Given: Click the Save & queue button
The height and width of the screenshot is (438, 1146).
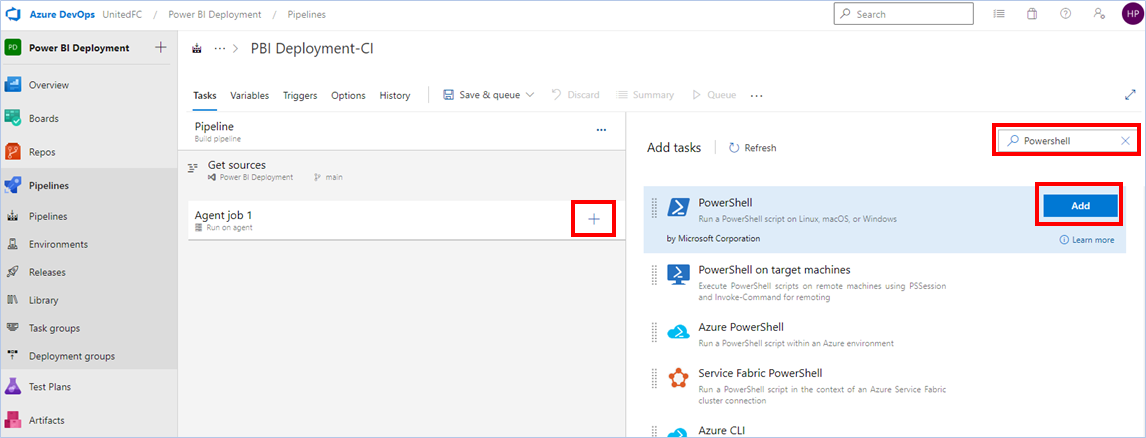Looking at the screenshot, I should point(482,95).
